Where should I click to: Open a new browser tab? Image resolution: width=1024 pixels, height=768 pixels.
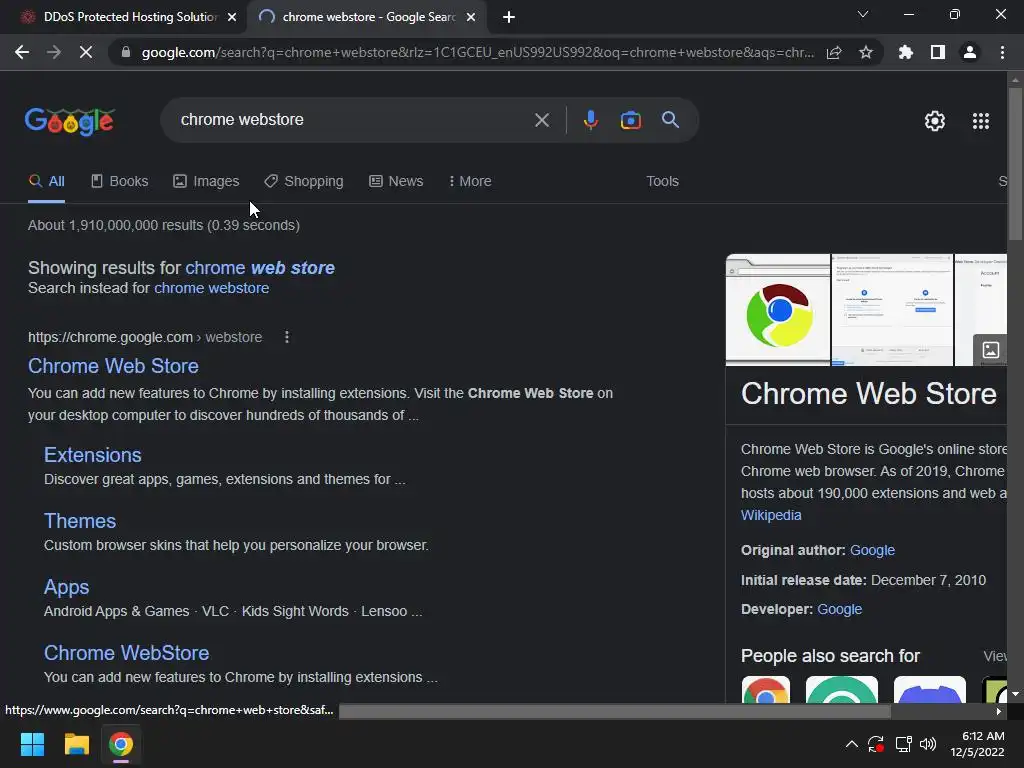(509, 17)
